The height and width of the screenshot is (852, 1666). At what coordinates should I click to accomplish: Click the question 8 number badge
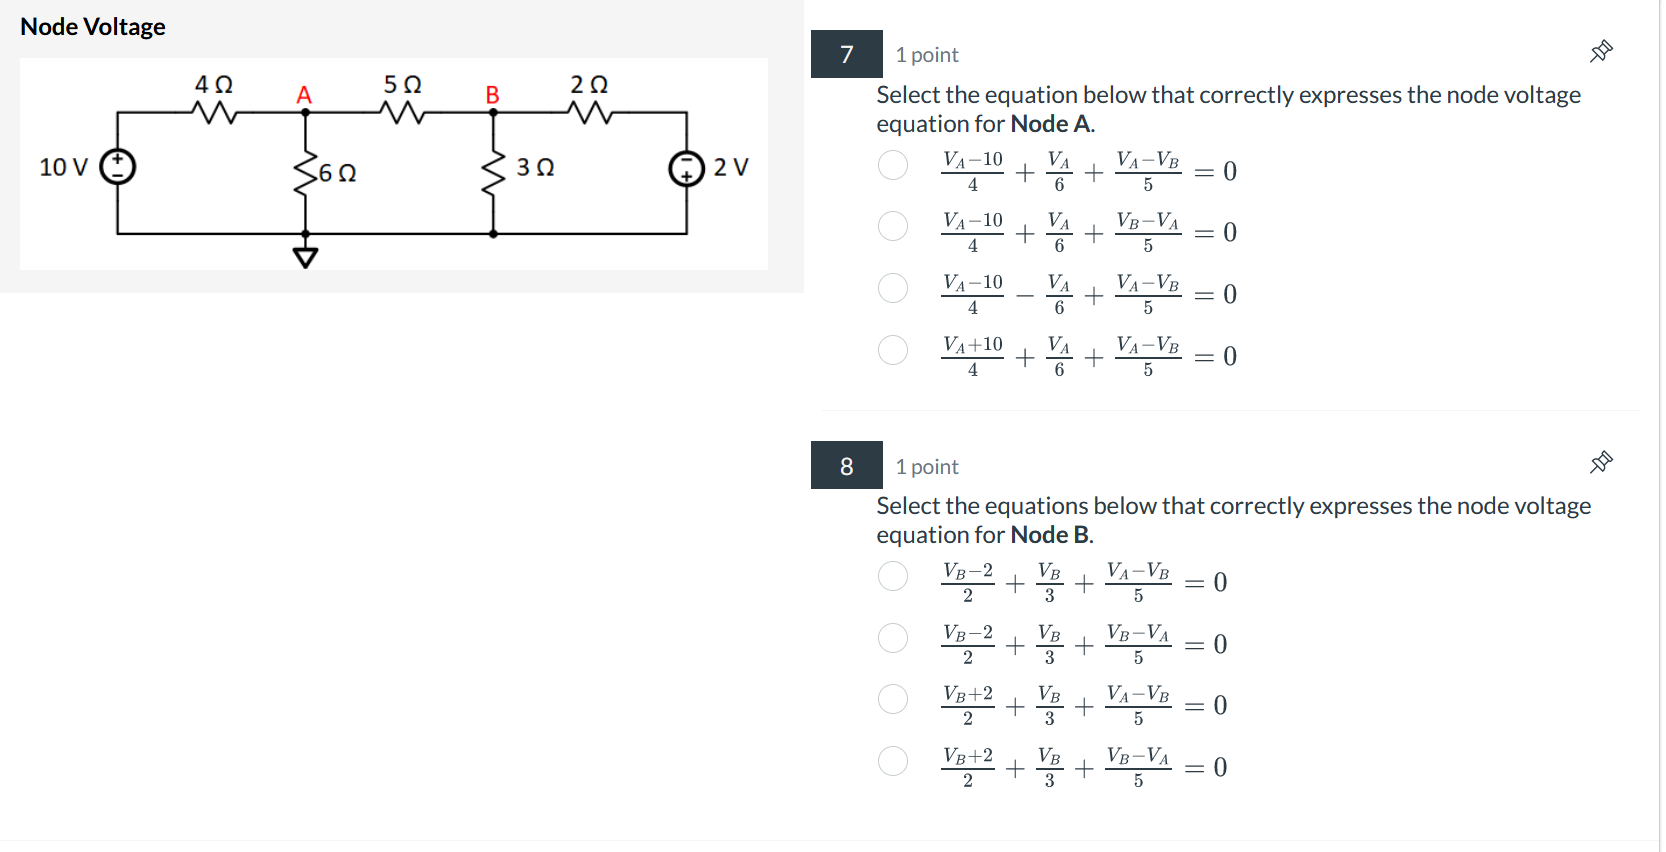845,466
